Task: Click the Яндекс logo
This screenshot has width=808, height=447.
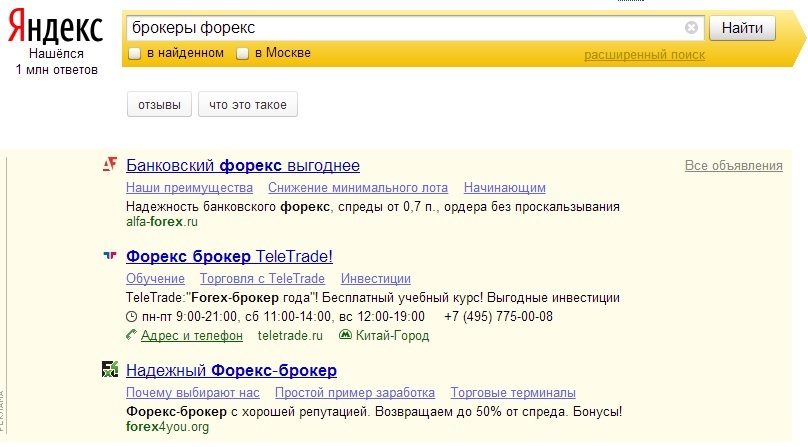Action: 56,27
